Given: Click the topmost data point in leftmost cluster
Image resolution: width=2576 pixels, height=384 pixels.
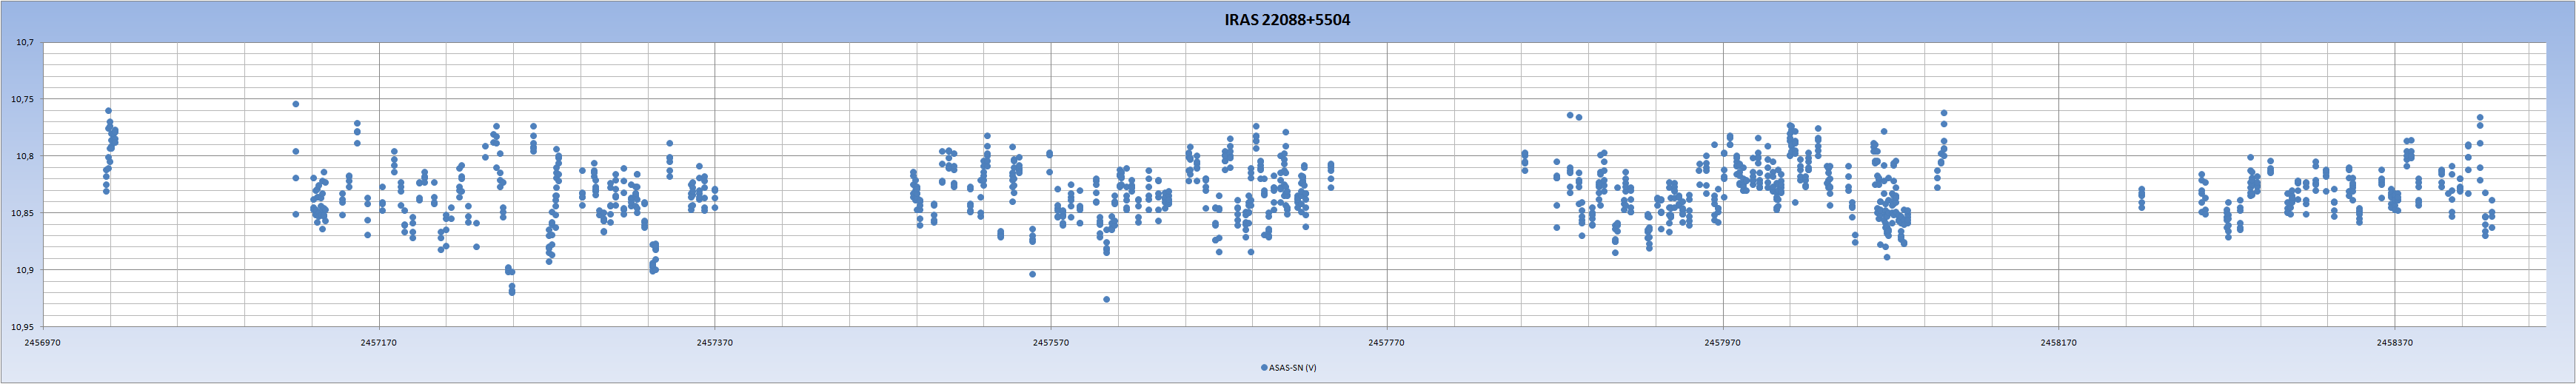Looking at the screenshot, I should (x=109, y=111).
